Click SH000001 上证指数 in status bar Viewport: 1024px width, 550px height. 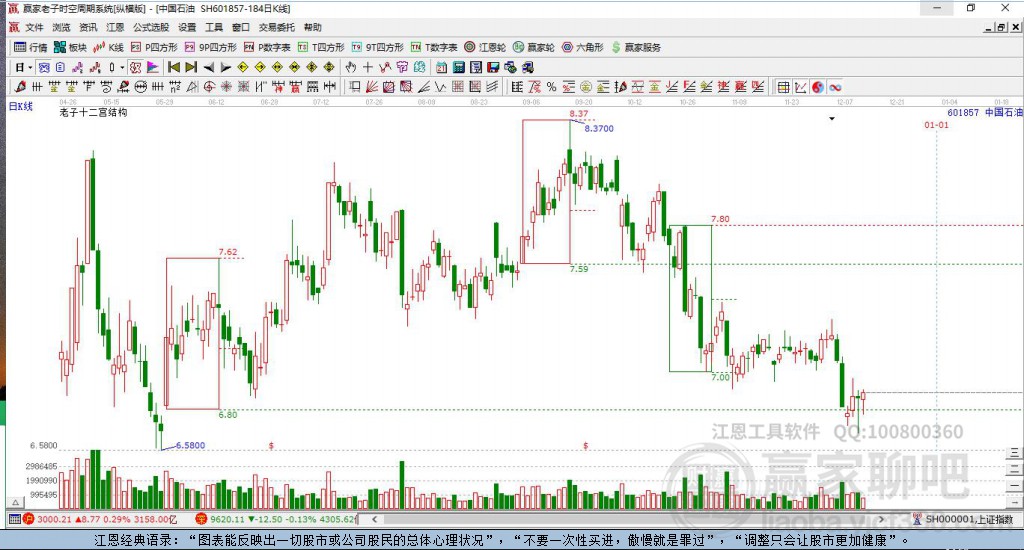click(x=969, y=519)
